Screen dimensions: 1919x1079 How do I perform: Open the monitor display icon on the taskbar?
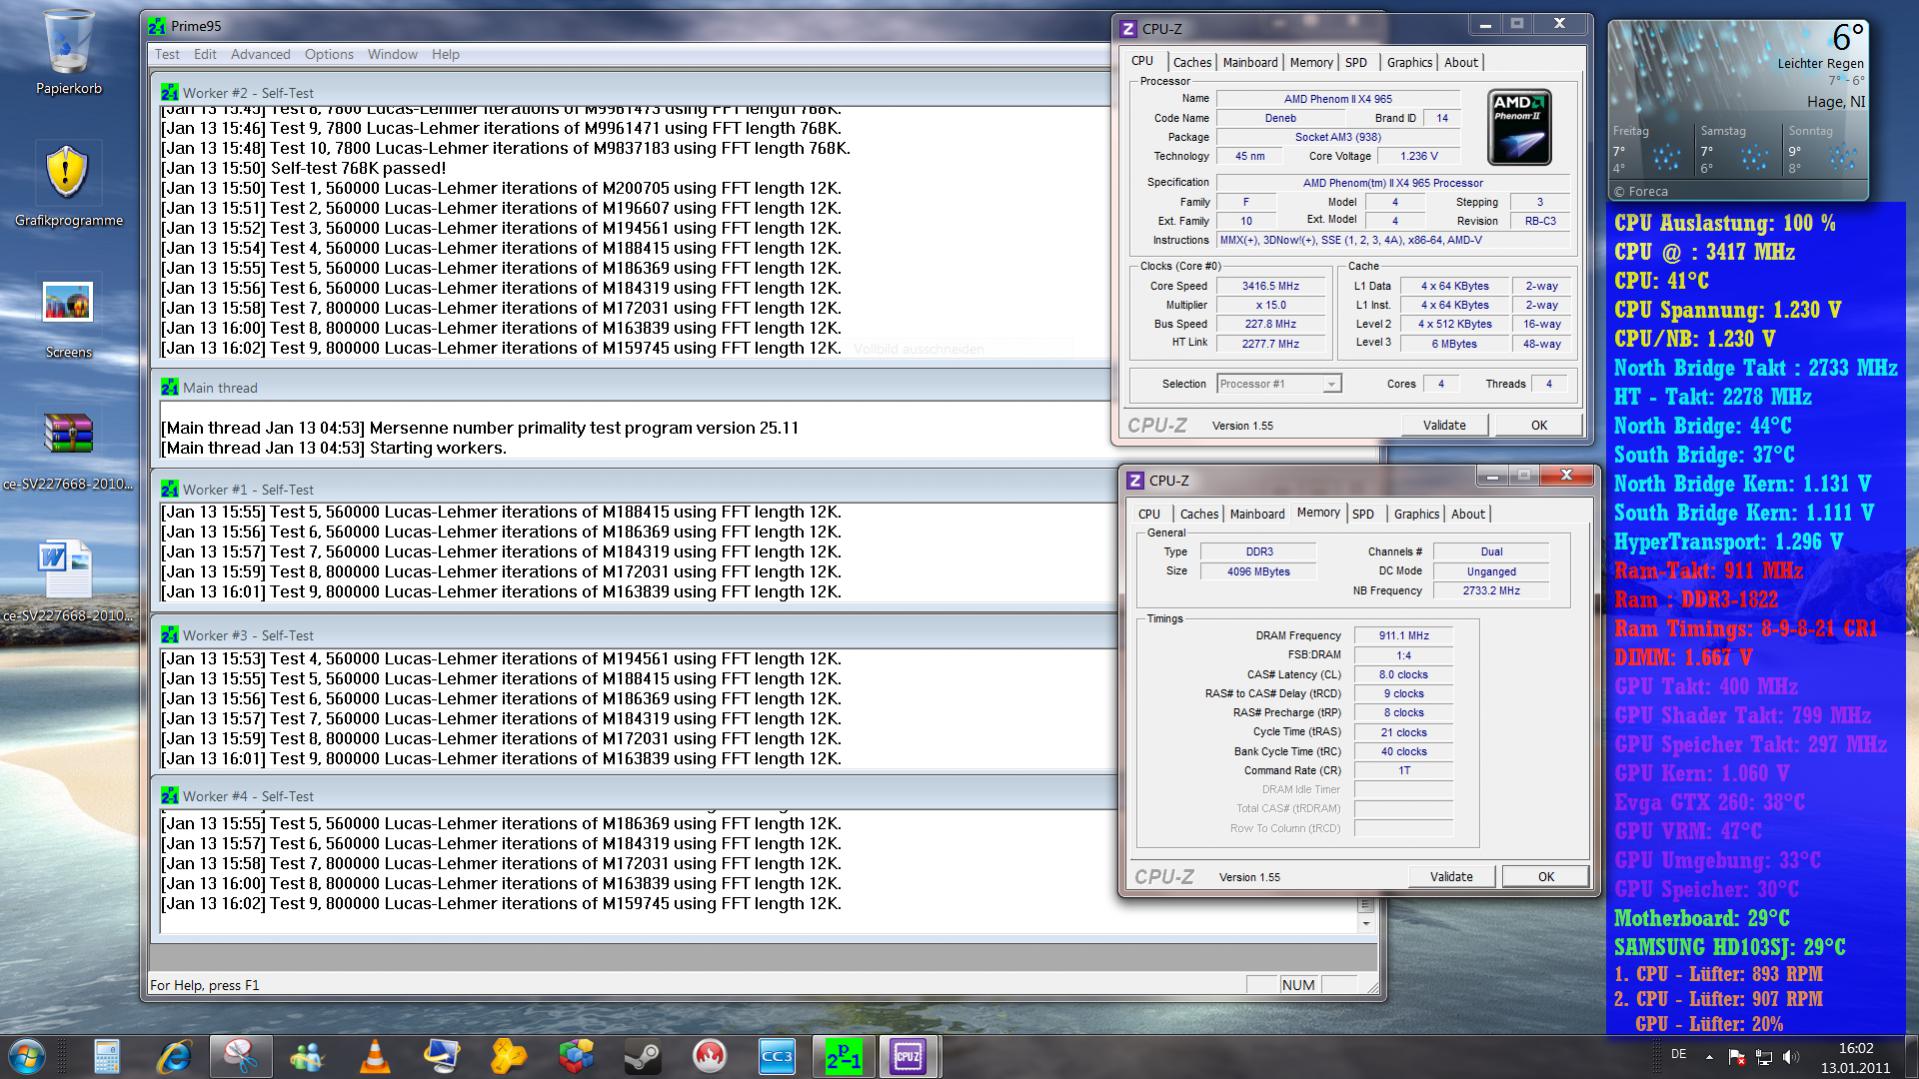(442, 1056)
